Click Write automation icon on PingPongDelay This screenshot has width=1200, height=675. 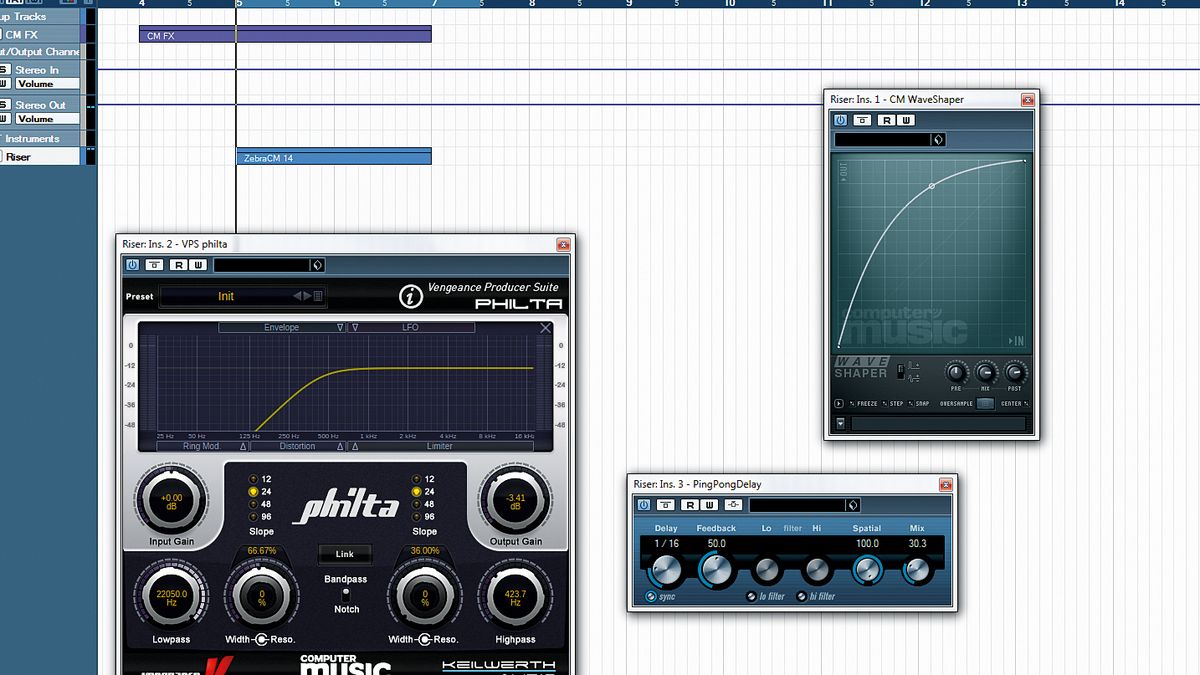(709, 504)
